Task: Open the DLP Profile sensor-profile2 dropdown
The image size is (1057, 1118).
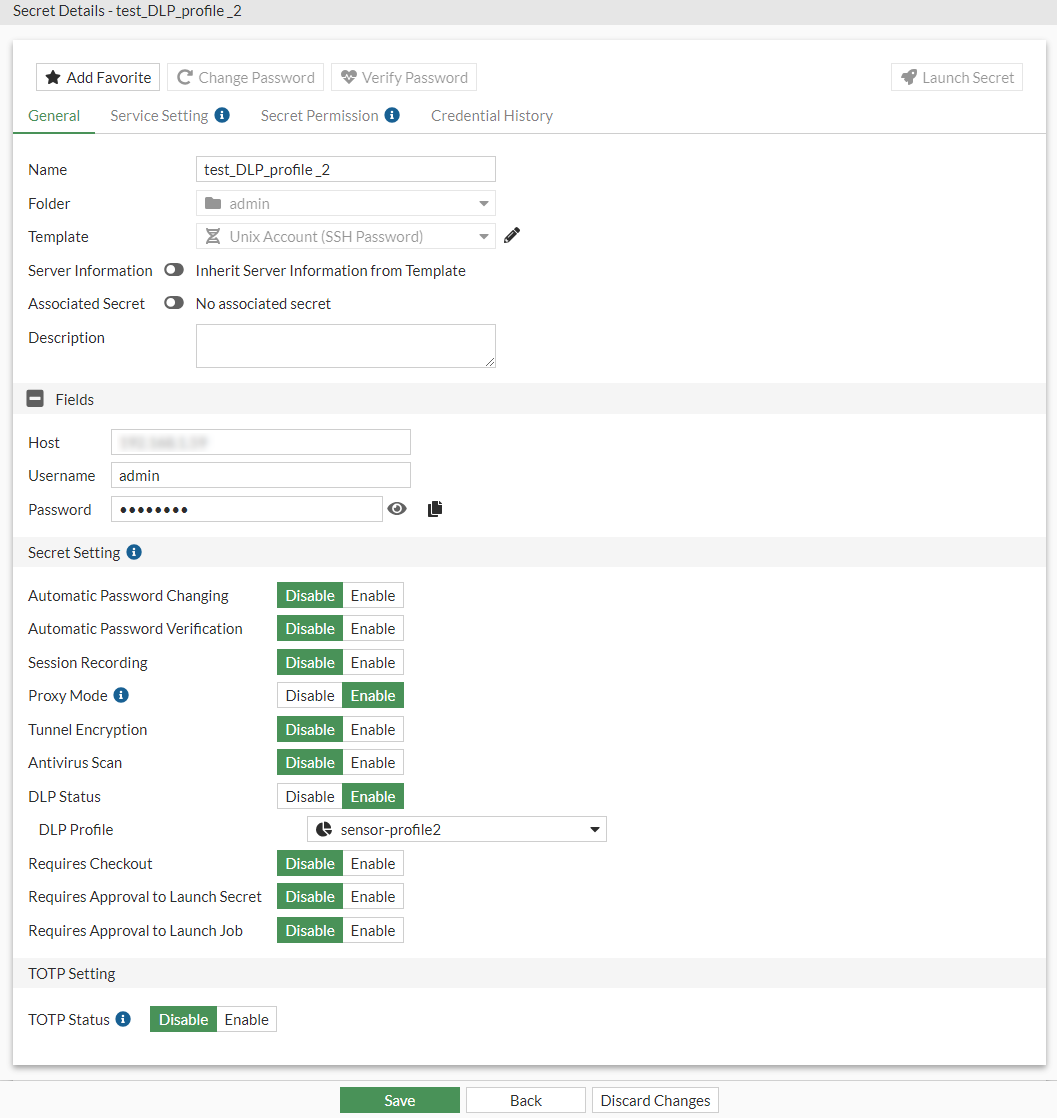Action: (x=594, y=828)
